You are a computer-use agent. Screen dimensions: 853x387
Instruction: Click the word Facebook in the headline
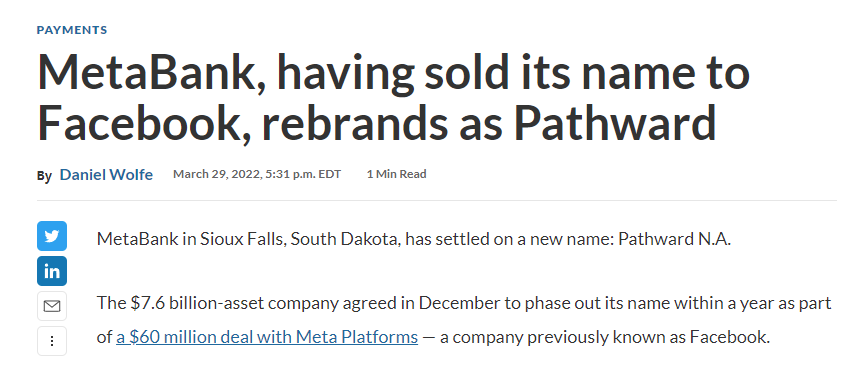tap(139, 123)
